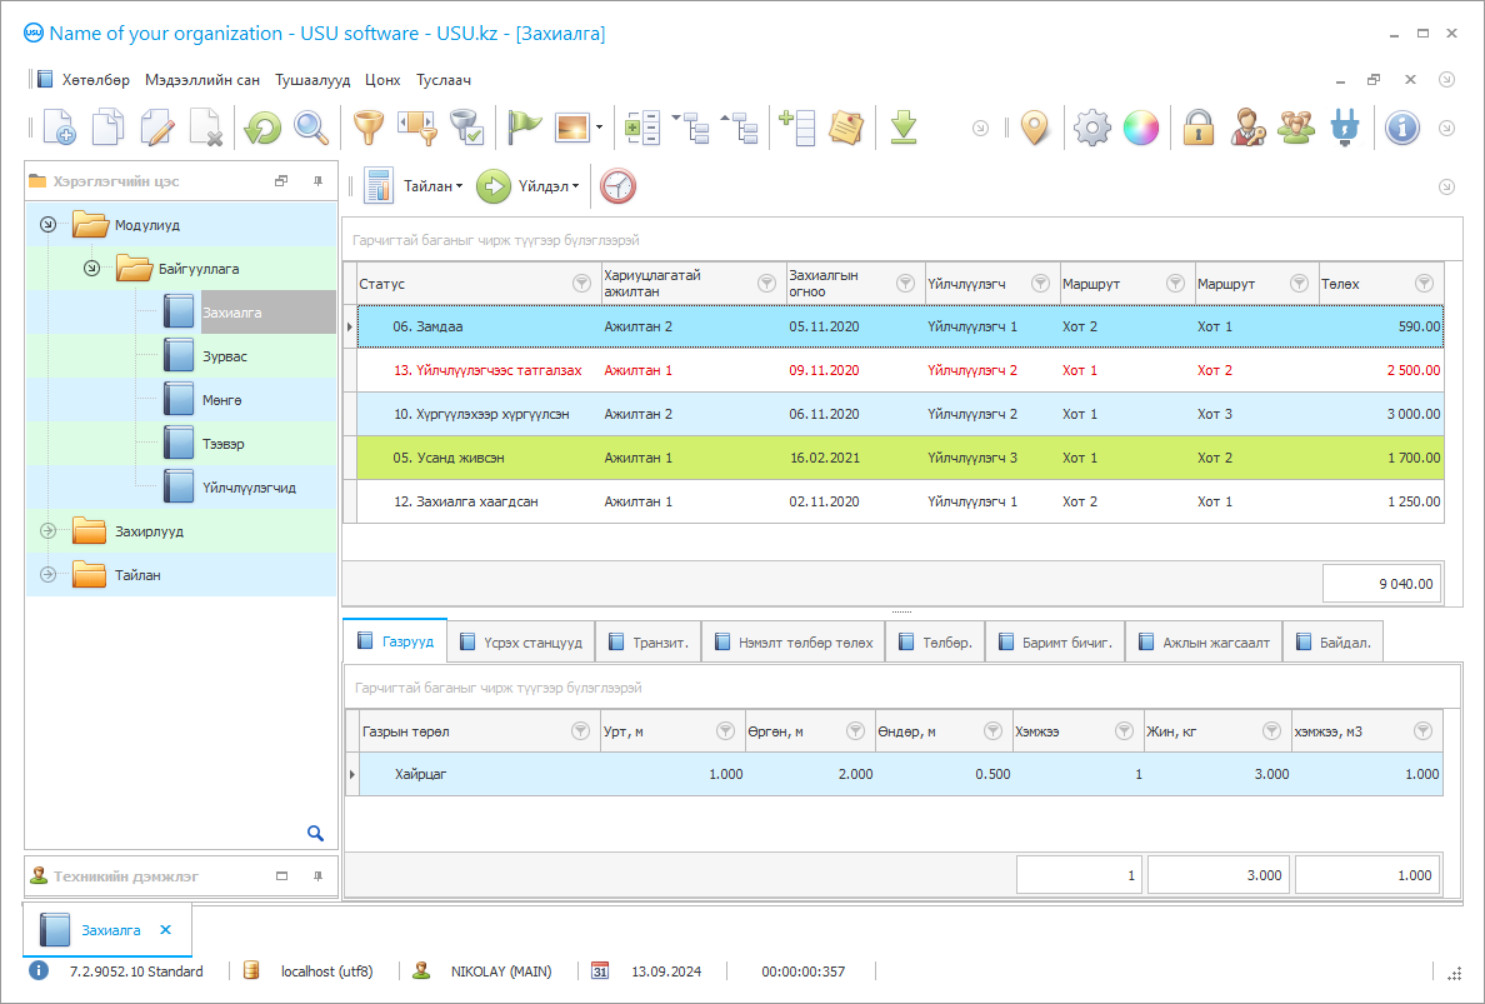Pin the Хэрэглэгчийн цэс panel
The image size is (1485, 1004).
(x=318, y=181)
